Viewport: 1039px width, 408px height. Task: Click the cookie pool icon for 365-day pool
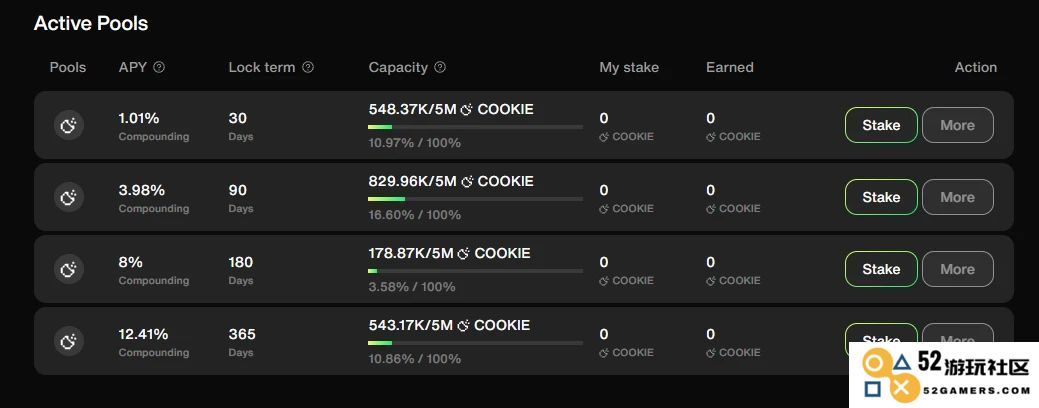(x=69, y=342)
